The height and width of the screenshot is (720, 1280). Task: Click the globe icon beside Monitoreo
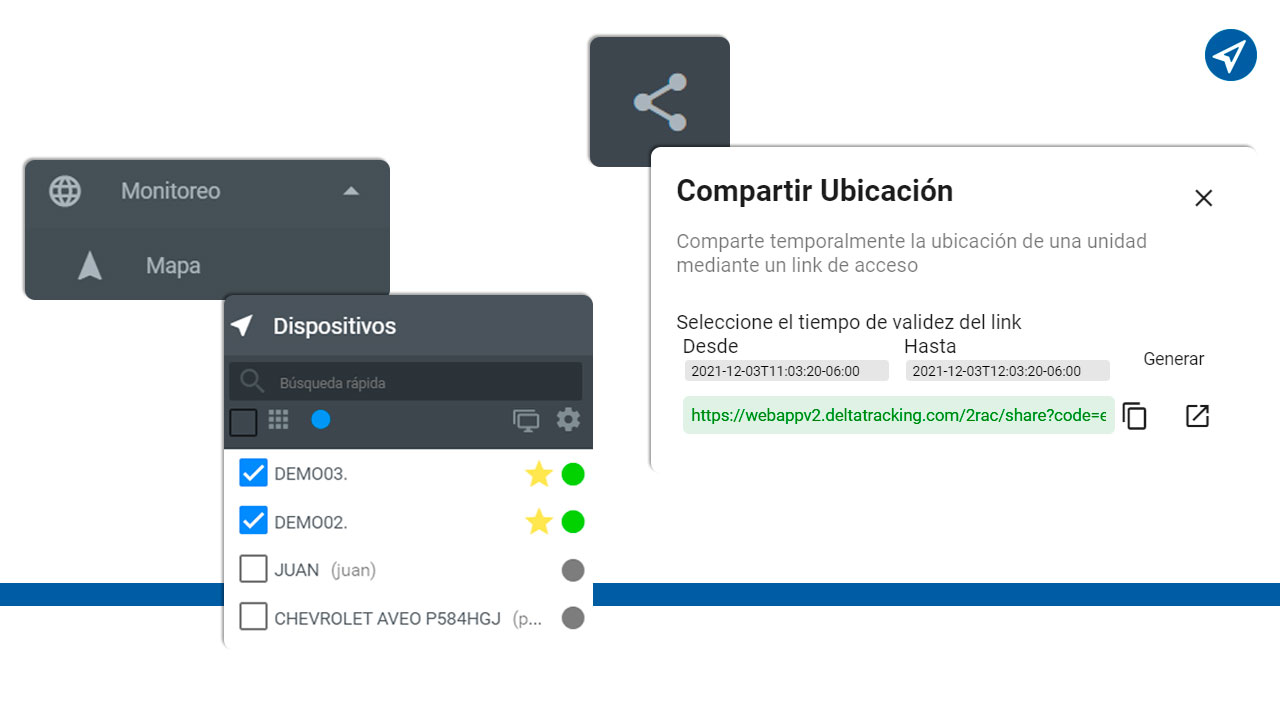tap(64, 191)
